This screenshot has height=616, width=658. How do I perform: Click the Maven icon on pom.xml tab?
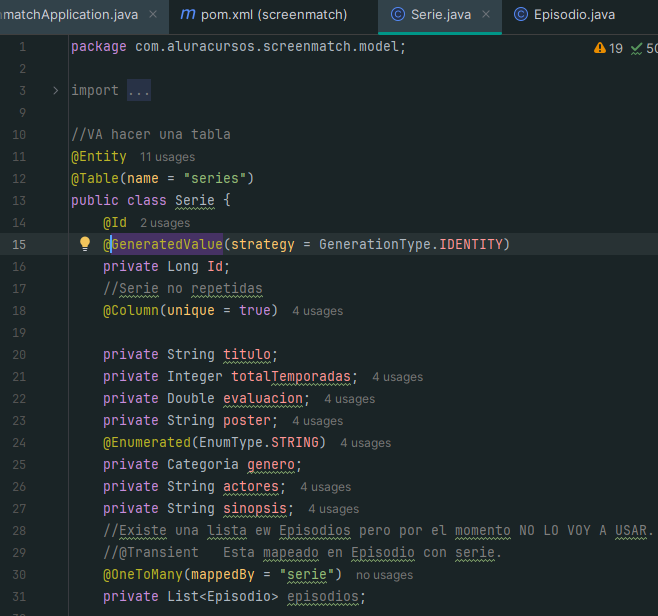[188, 15]
